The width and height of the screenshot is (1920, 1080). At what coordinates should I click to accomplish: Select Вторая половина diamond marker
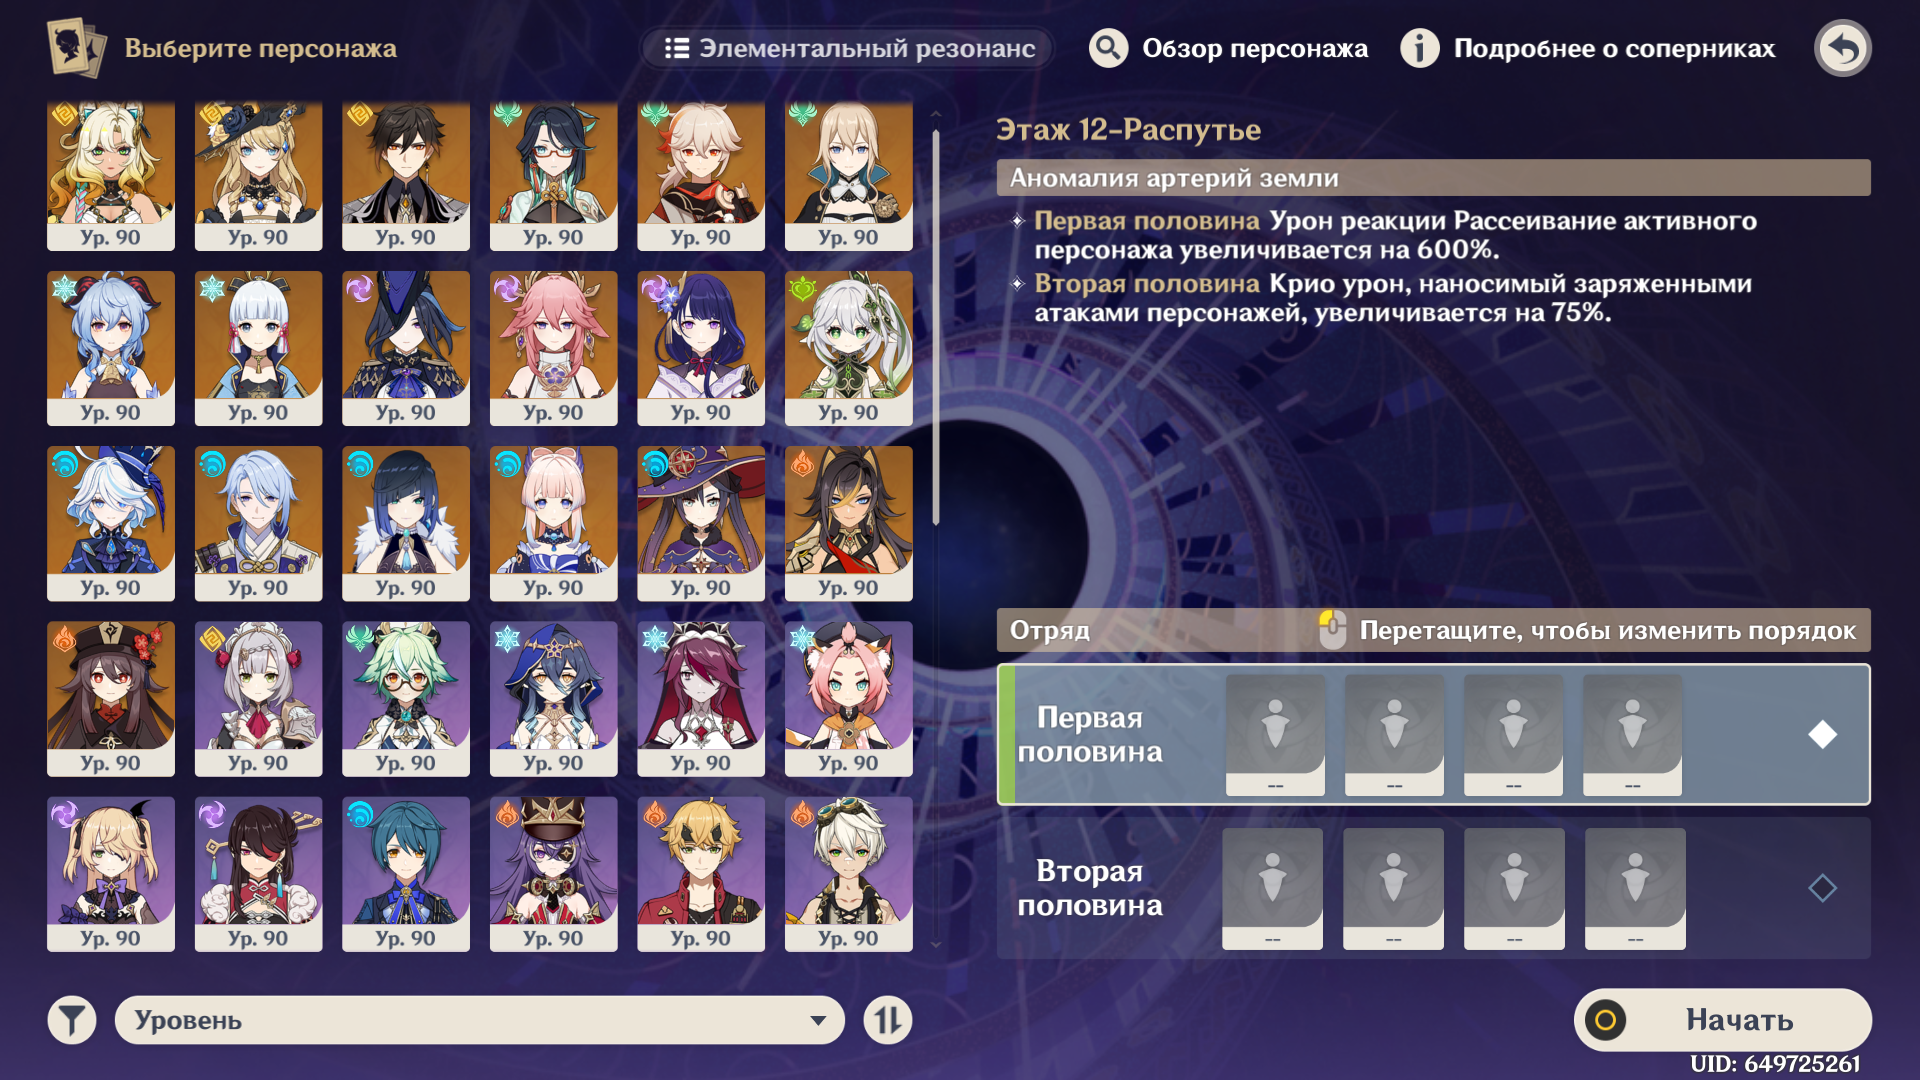click(x=1822, y=887)
